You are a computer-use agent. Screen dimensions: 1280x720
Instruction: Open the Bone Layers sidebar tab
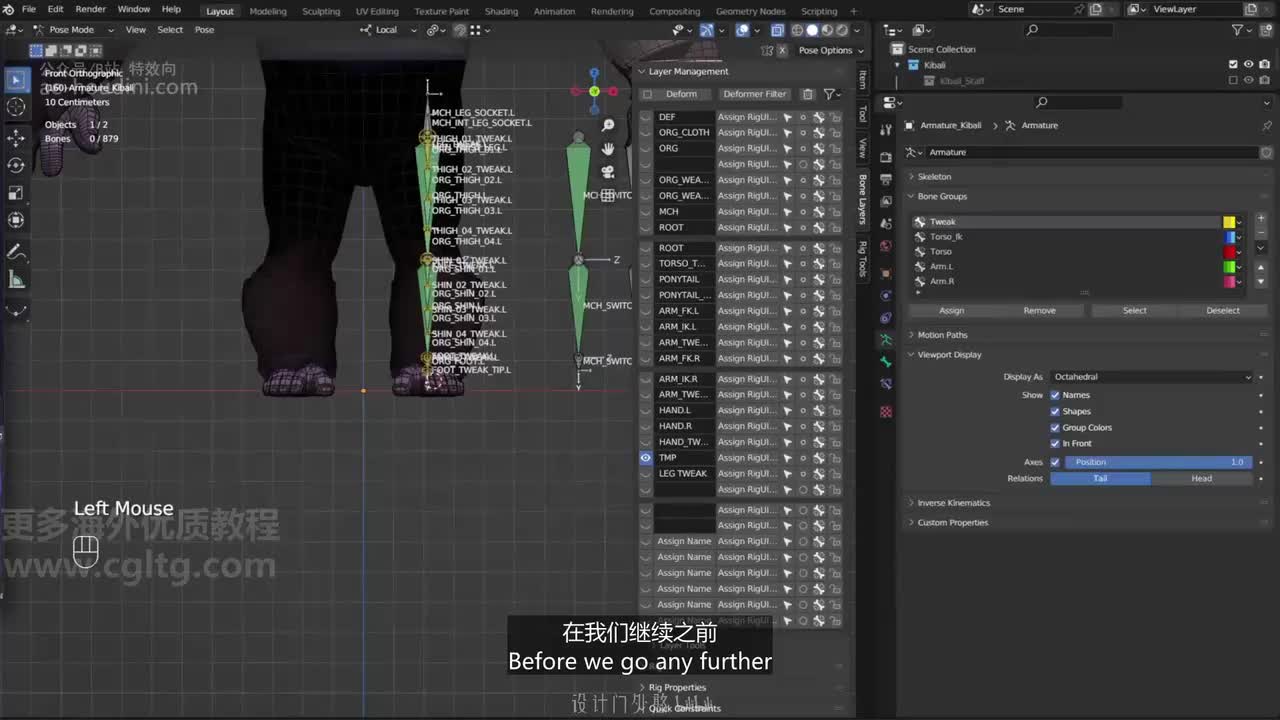pos(862,198)
